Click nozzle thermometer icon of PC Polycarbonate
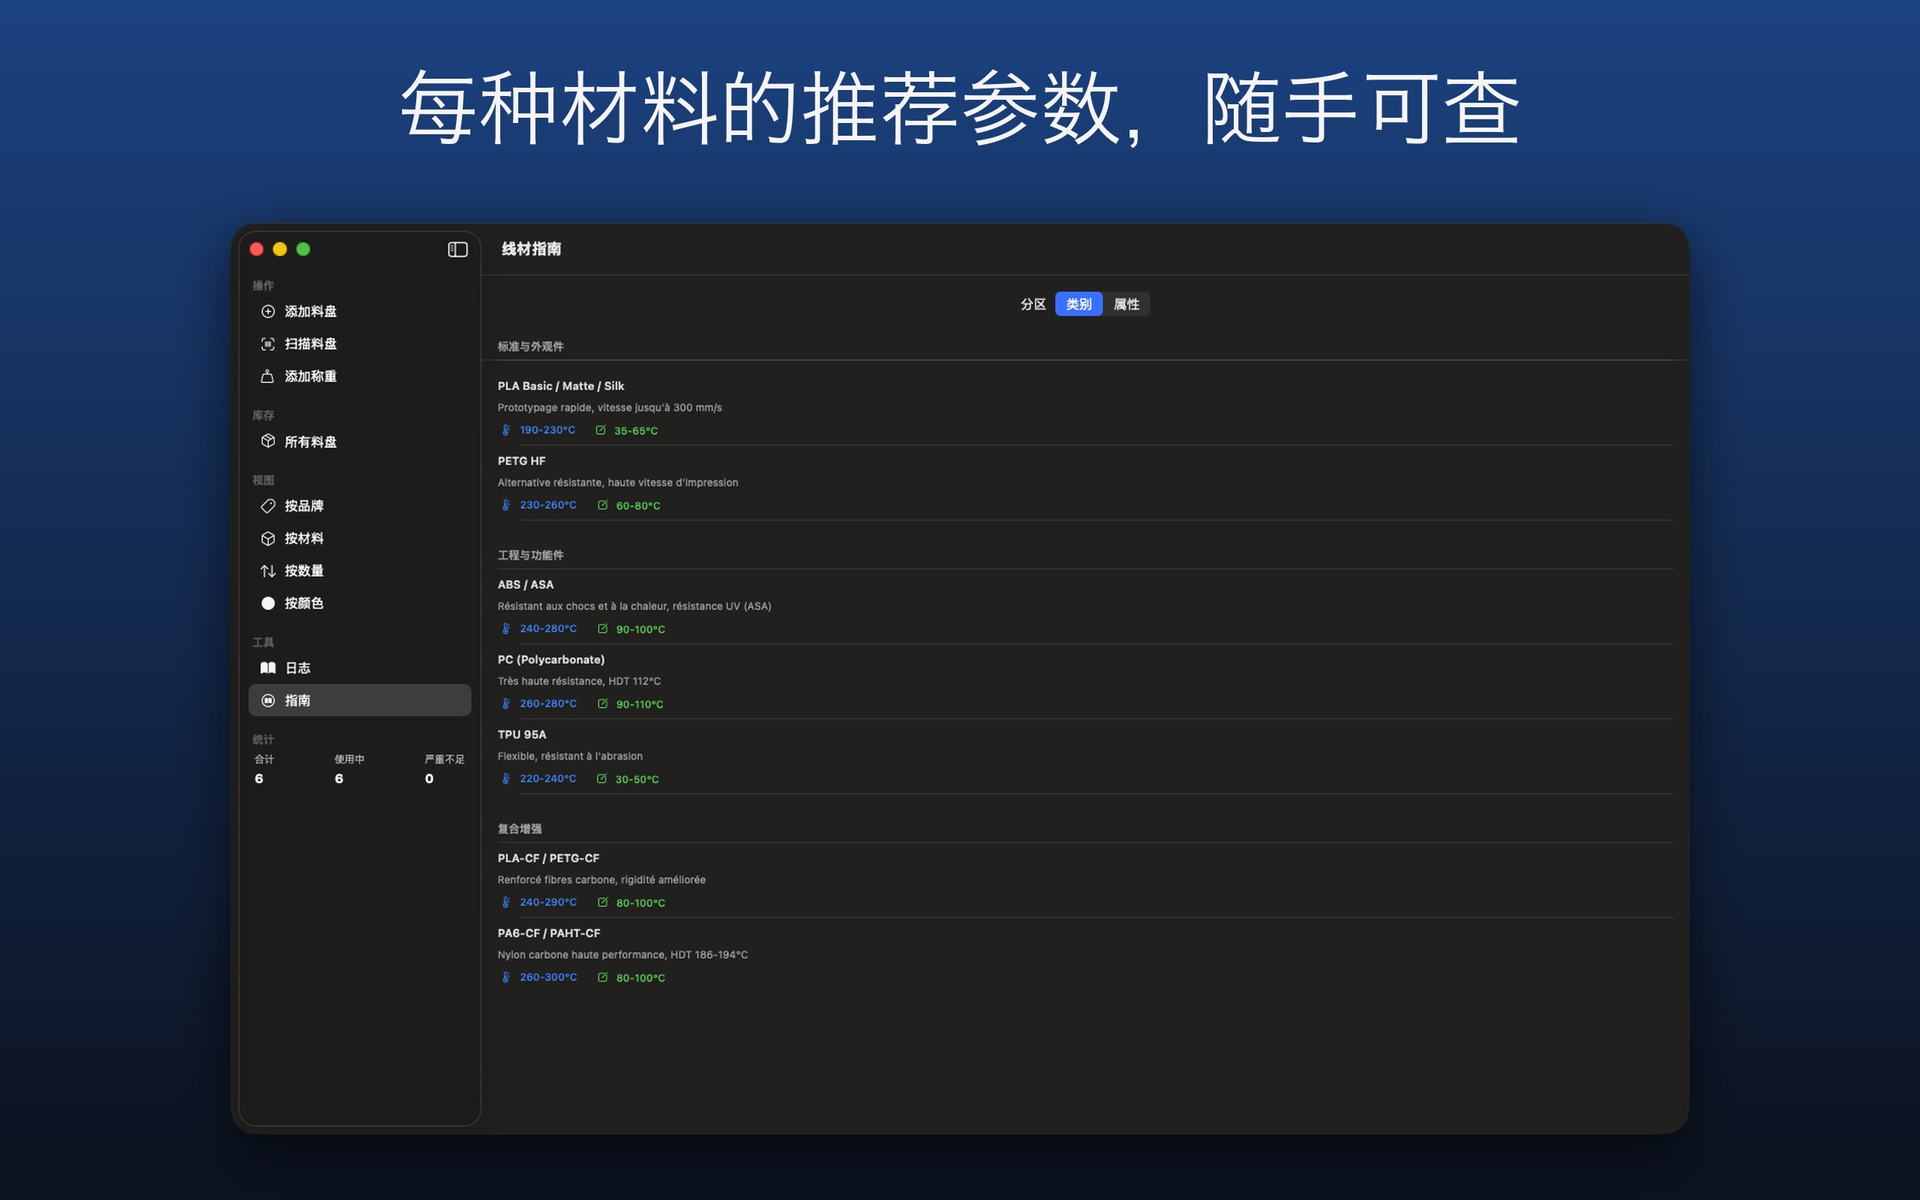This screenshot has width=1920, height=1200. pos(506,704)
